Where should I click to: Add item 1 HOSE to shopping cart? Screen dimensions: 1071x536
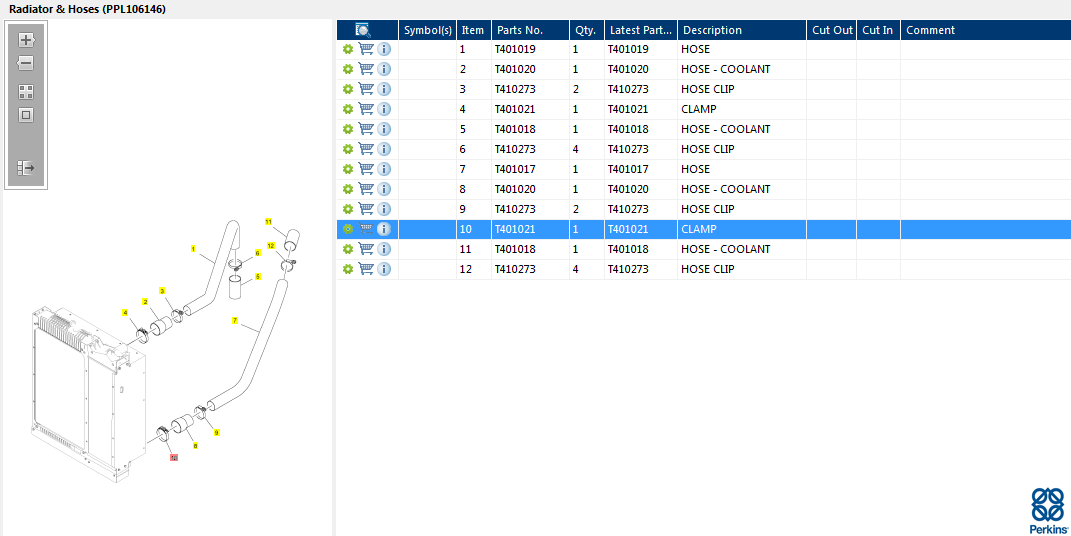[x=366, y=49]
